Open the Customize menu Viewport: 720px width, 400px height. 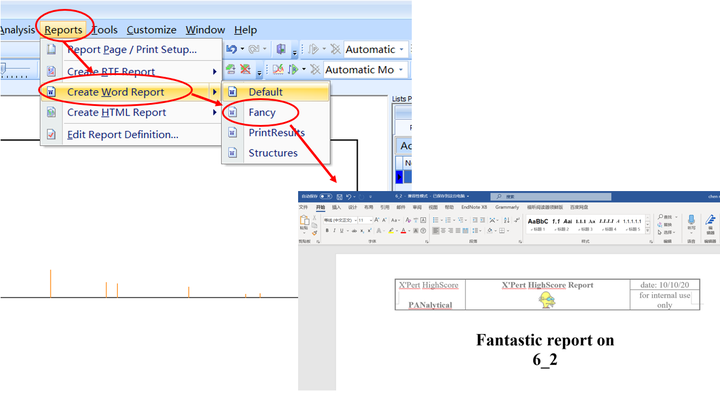pos(152,30)
